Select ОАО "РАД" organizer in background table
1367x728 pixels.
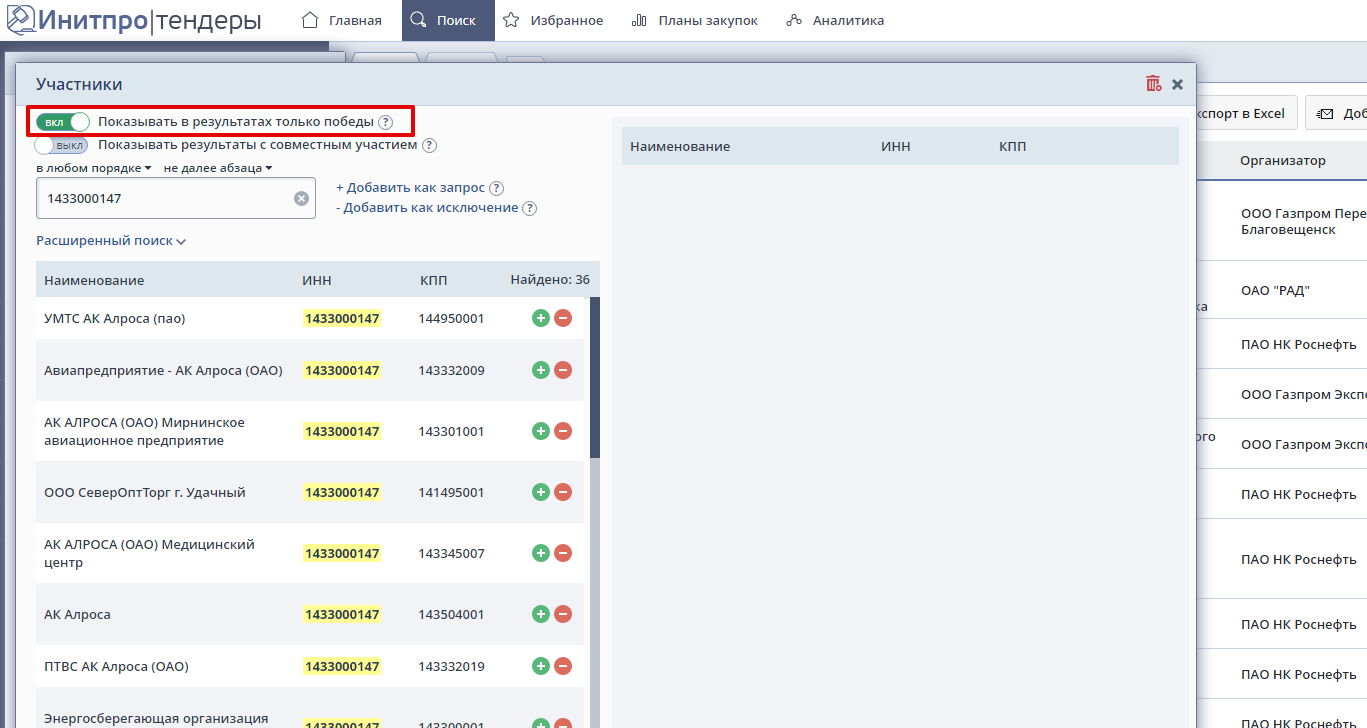click(x=1275, y=290)
